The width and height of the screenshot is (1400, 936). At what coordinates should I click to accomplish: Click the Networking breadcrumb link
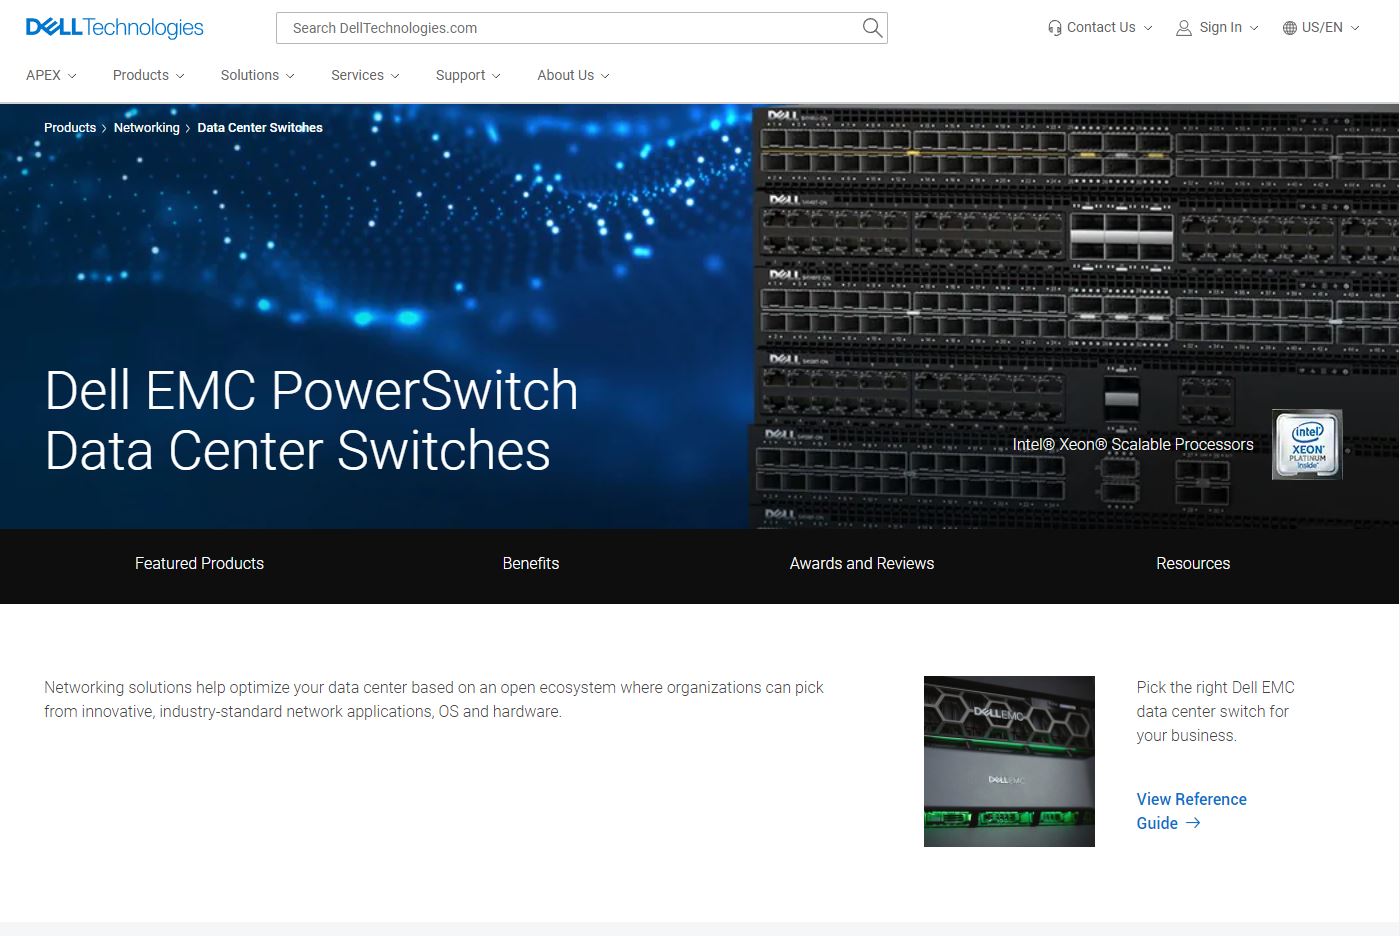click(147, 128)
